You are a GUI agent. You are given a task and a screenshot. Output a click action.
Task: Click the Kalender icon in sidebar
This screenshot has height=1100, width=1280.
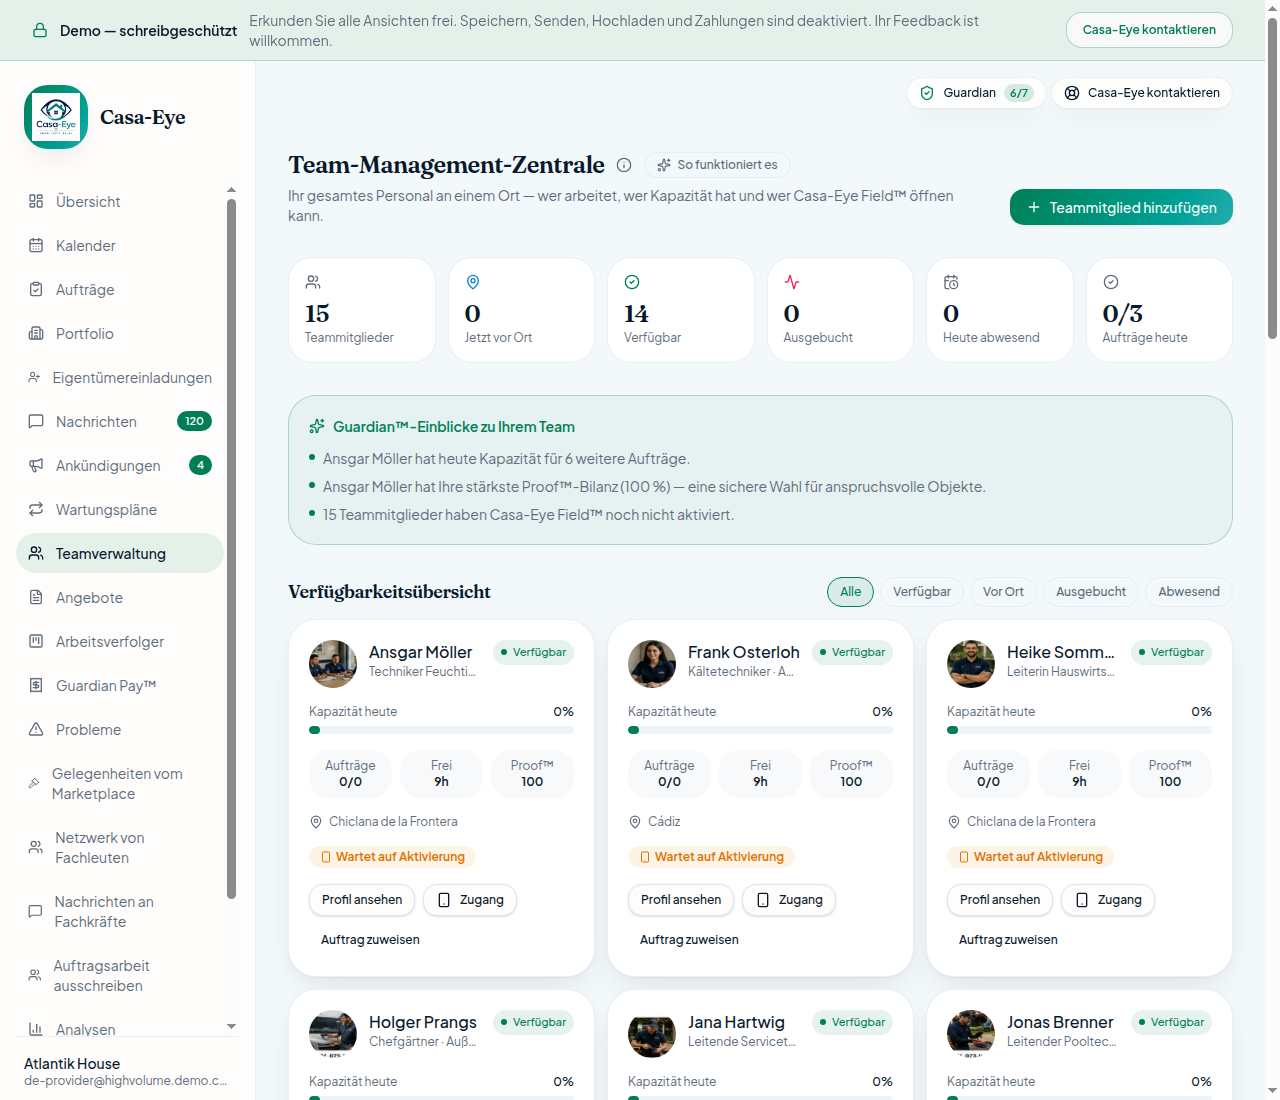[x=36, y=245]
